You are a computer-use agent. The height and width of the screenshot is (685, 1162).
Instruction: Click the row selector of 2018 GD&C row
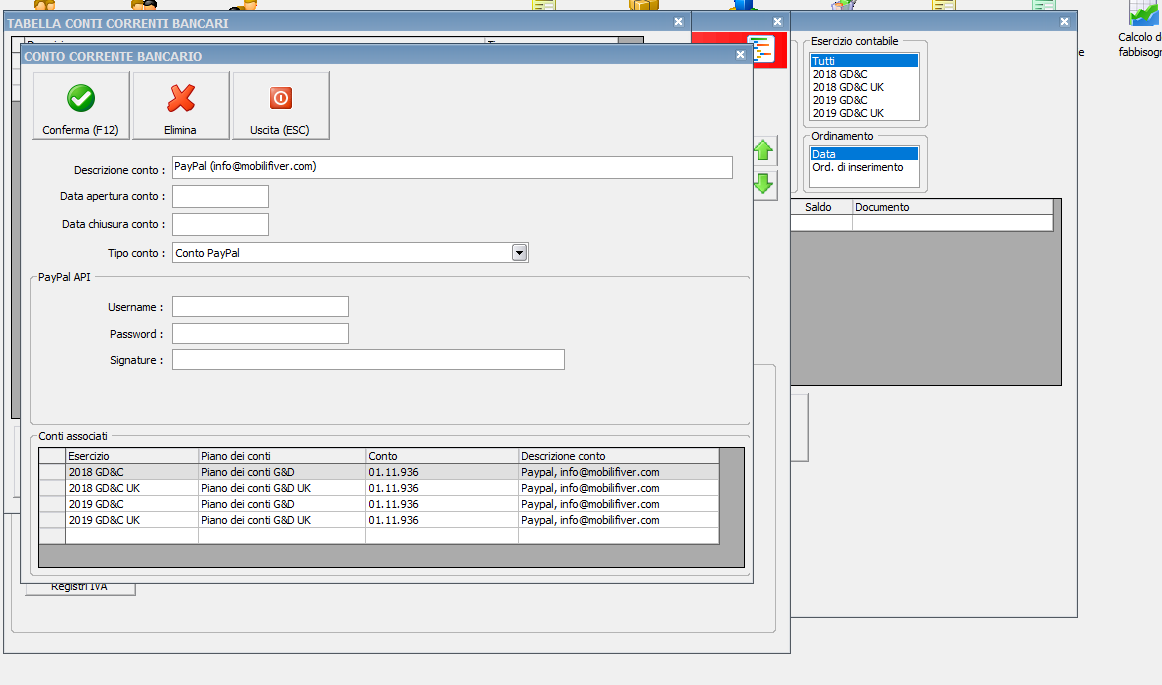point(52,472)
